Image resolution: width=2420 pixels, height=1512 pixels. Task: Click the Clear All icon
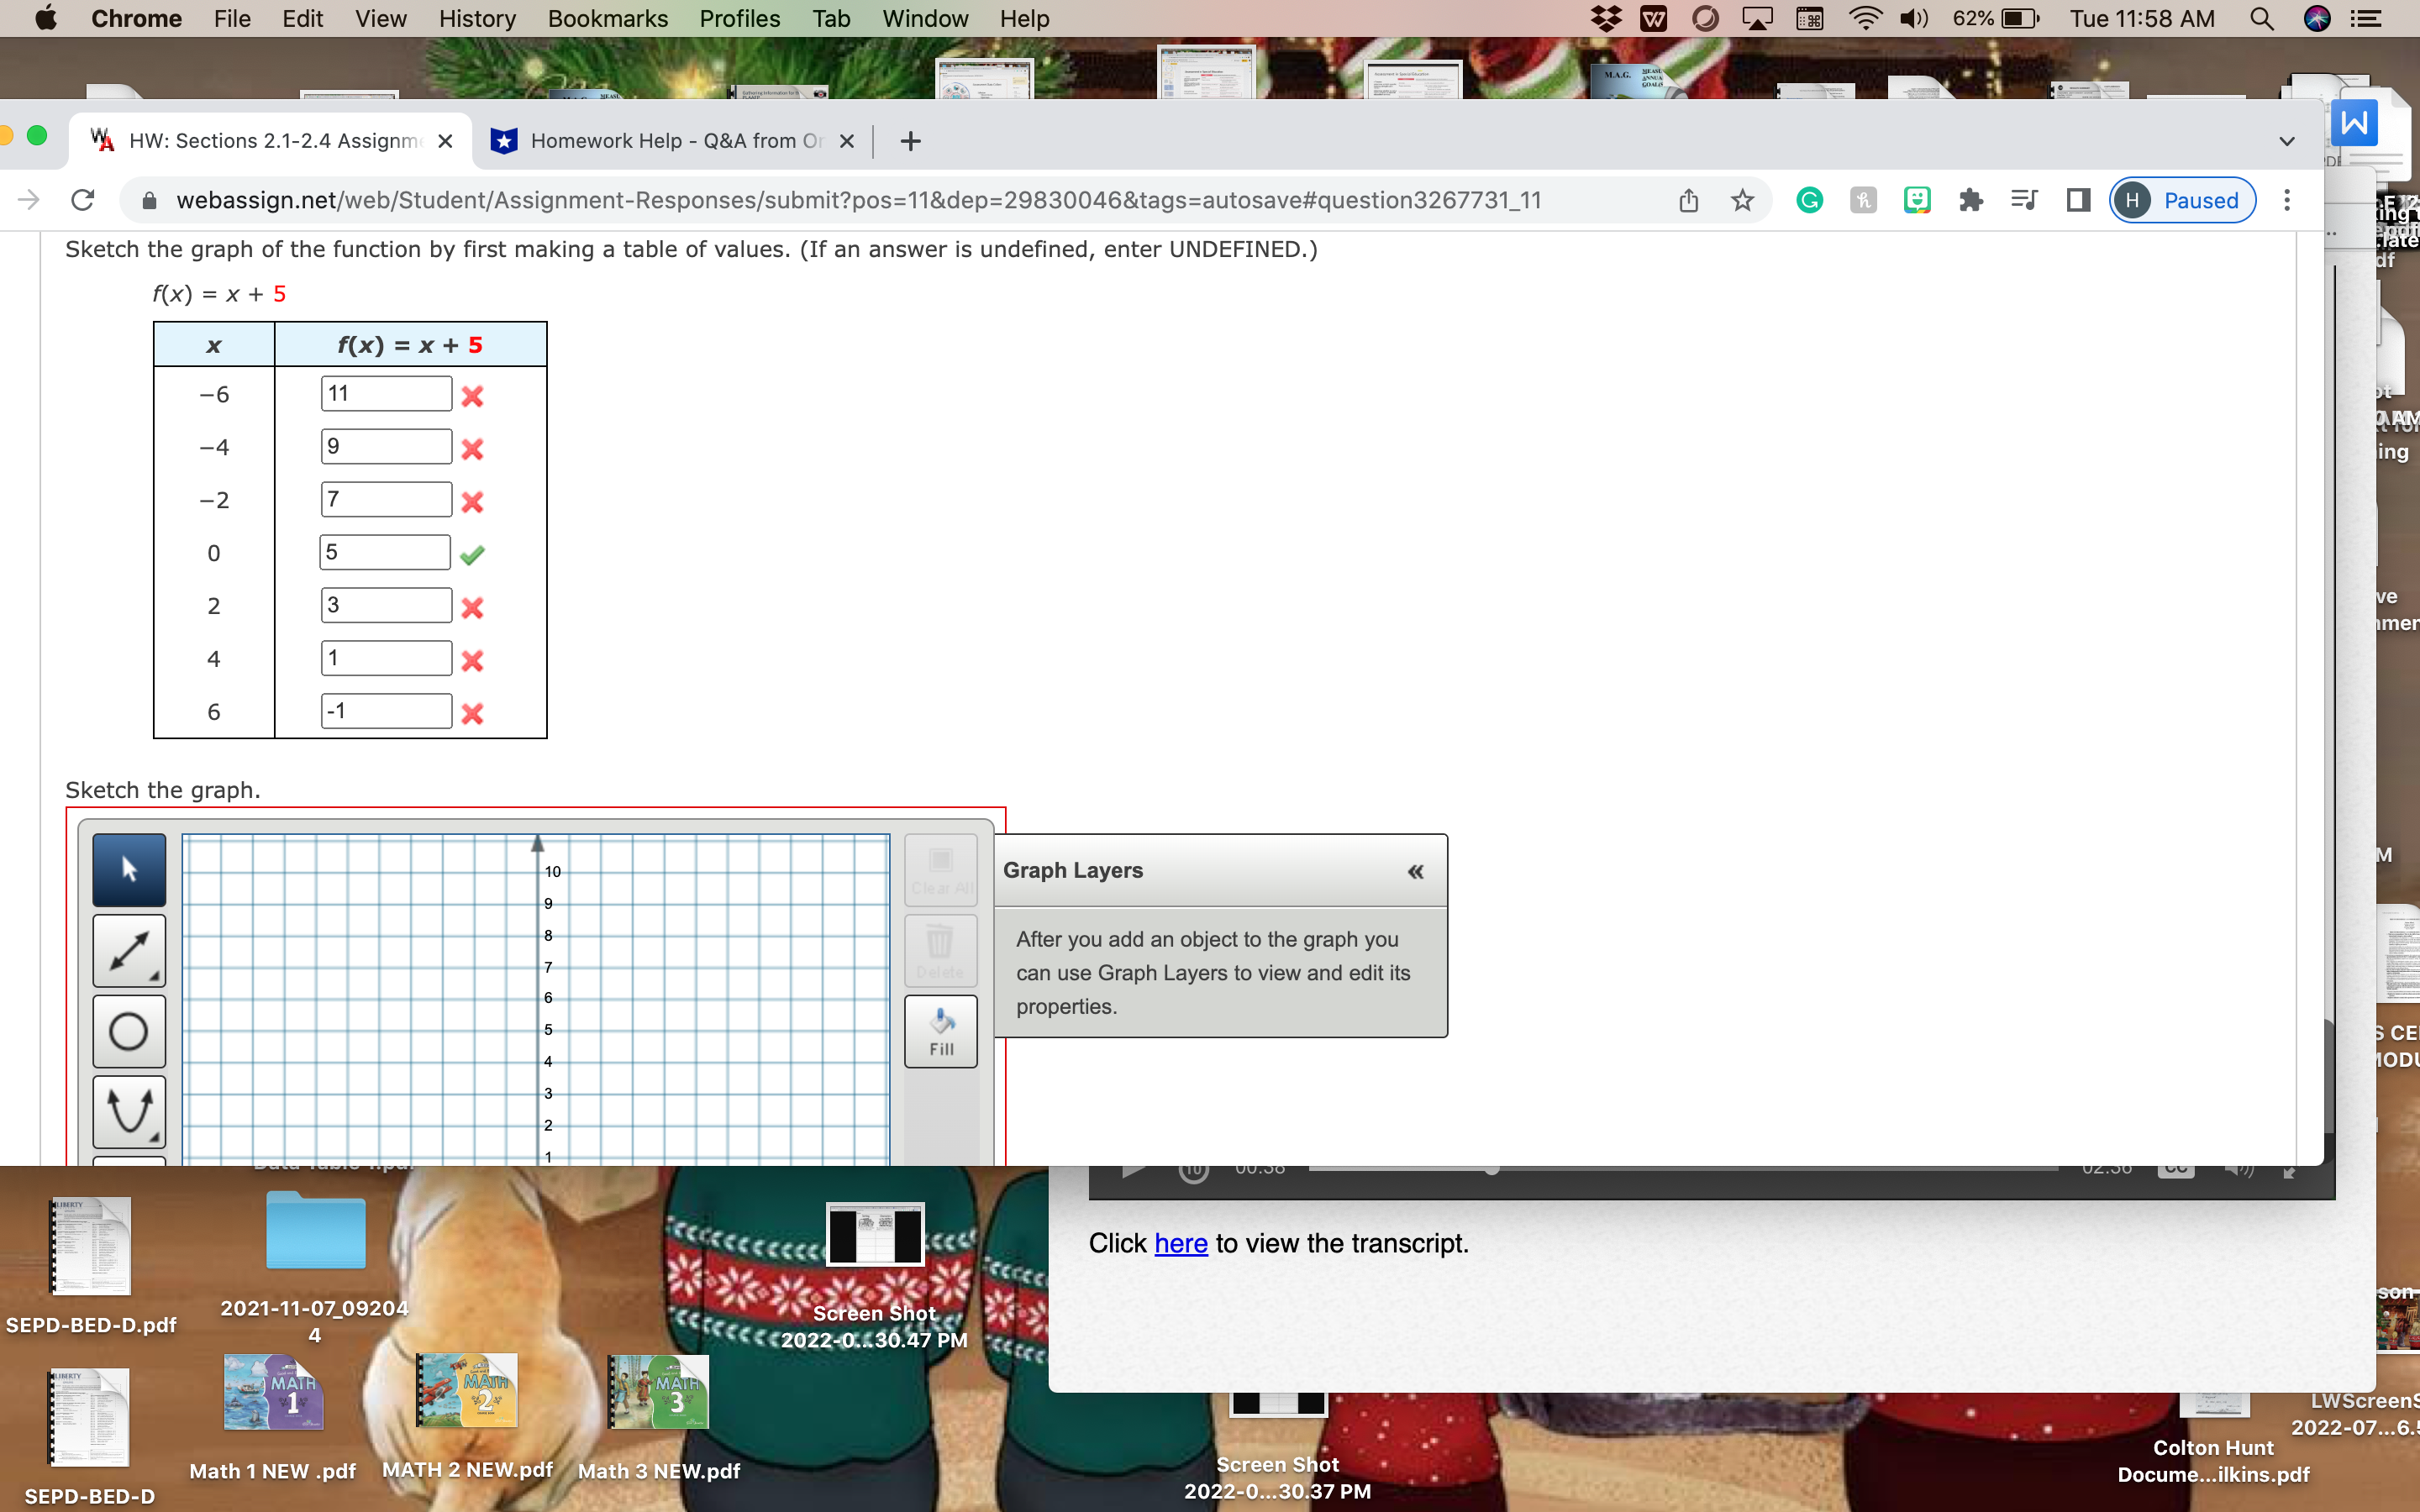coord(939,869)
